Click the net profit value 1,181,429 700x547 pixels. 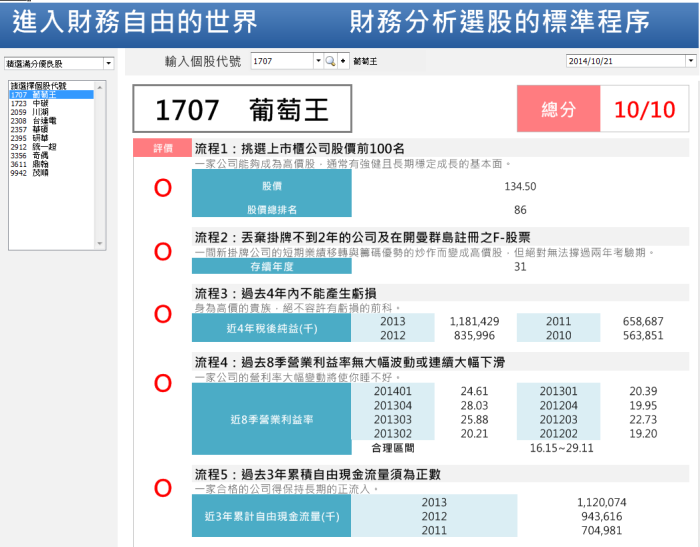click(474, 322)
